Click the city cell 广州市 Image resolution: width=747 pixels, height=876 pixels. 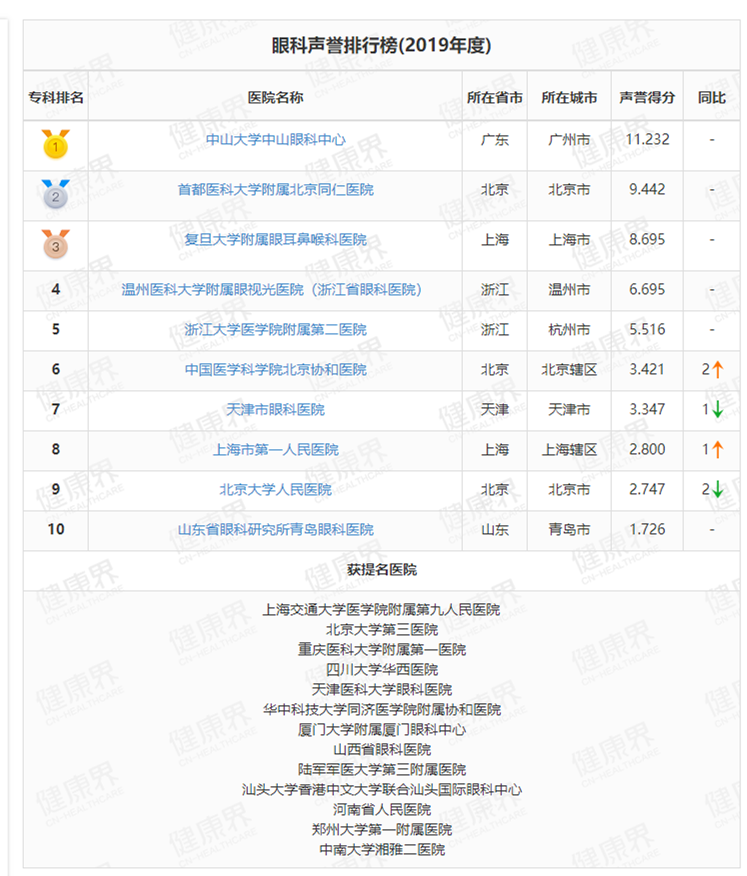click(569, 140)
